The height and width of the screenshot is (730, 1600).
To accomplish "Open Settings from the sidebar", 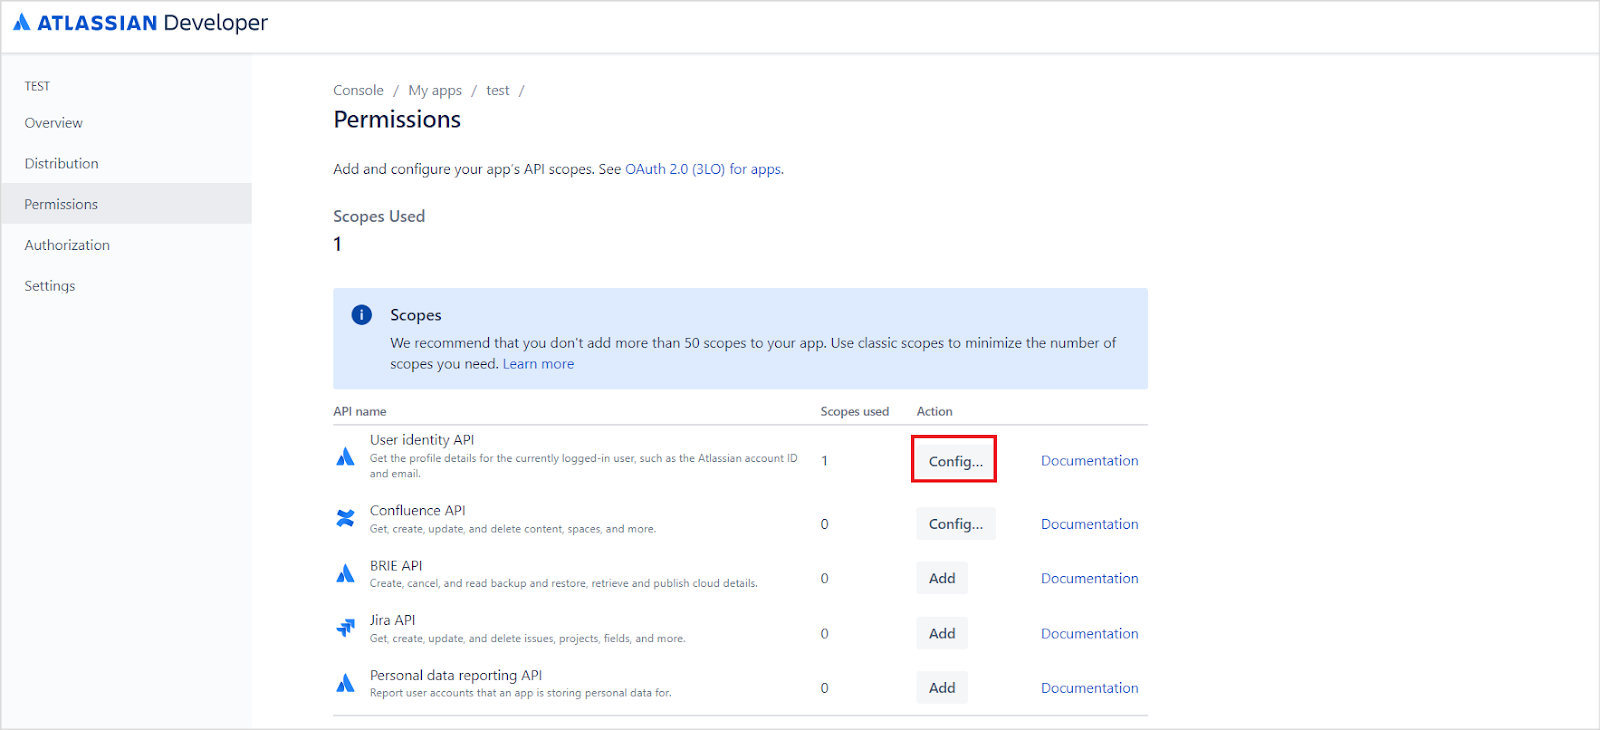I will click(50, 286).
